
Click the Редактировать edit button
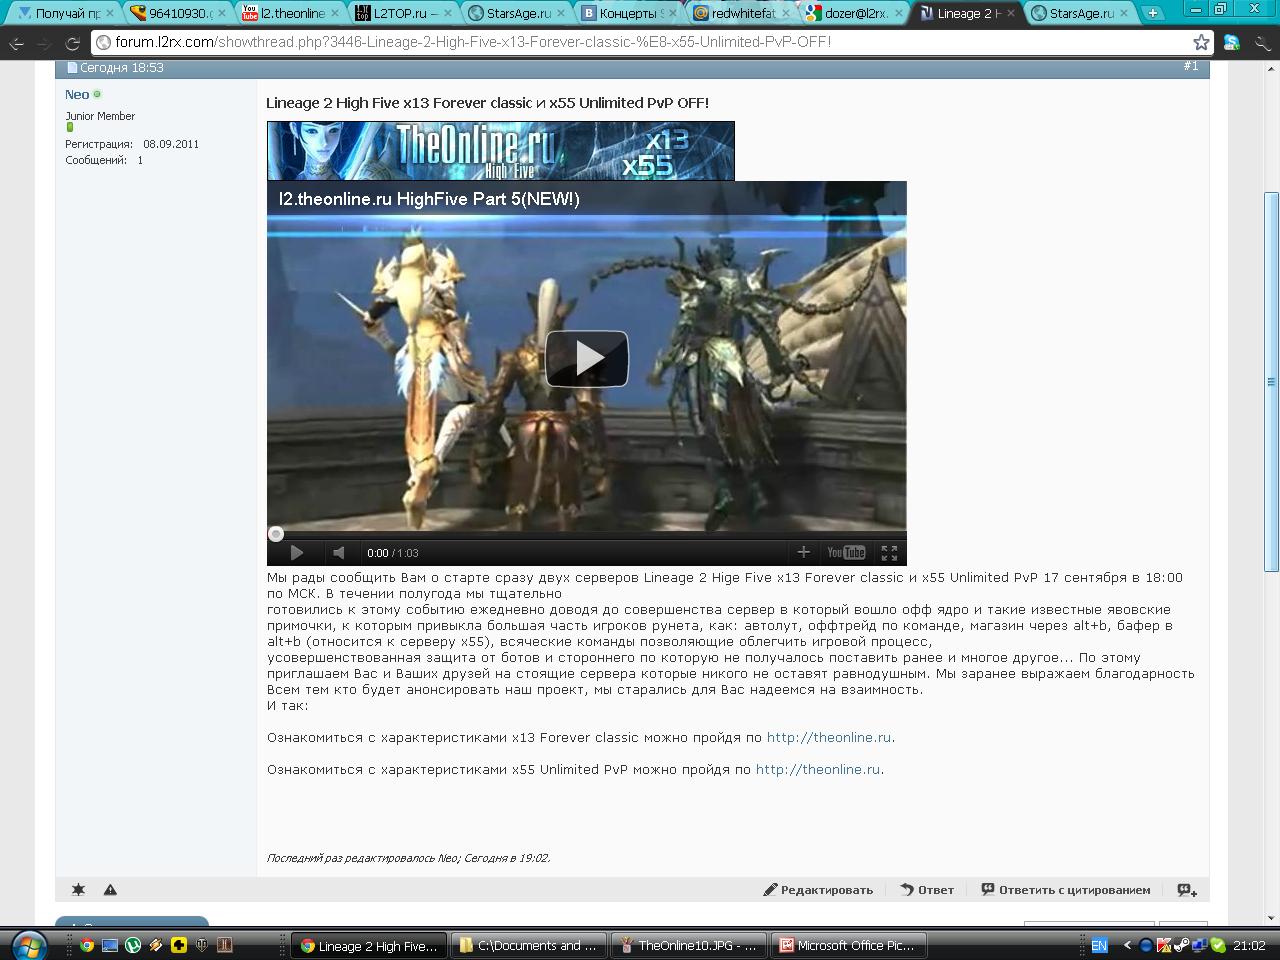(x=818, y=890)
